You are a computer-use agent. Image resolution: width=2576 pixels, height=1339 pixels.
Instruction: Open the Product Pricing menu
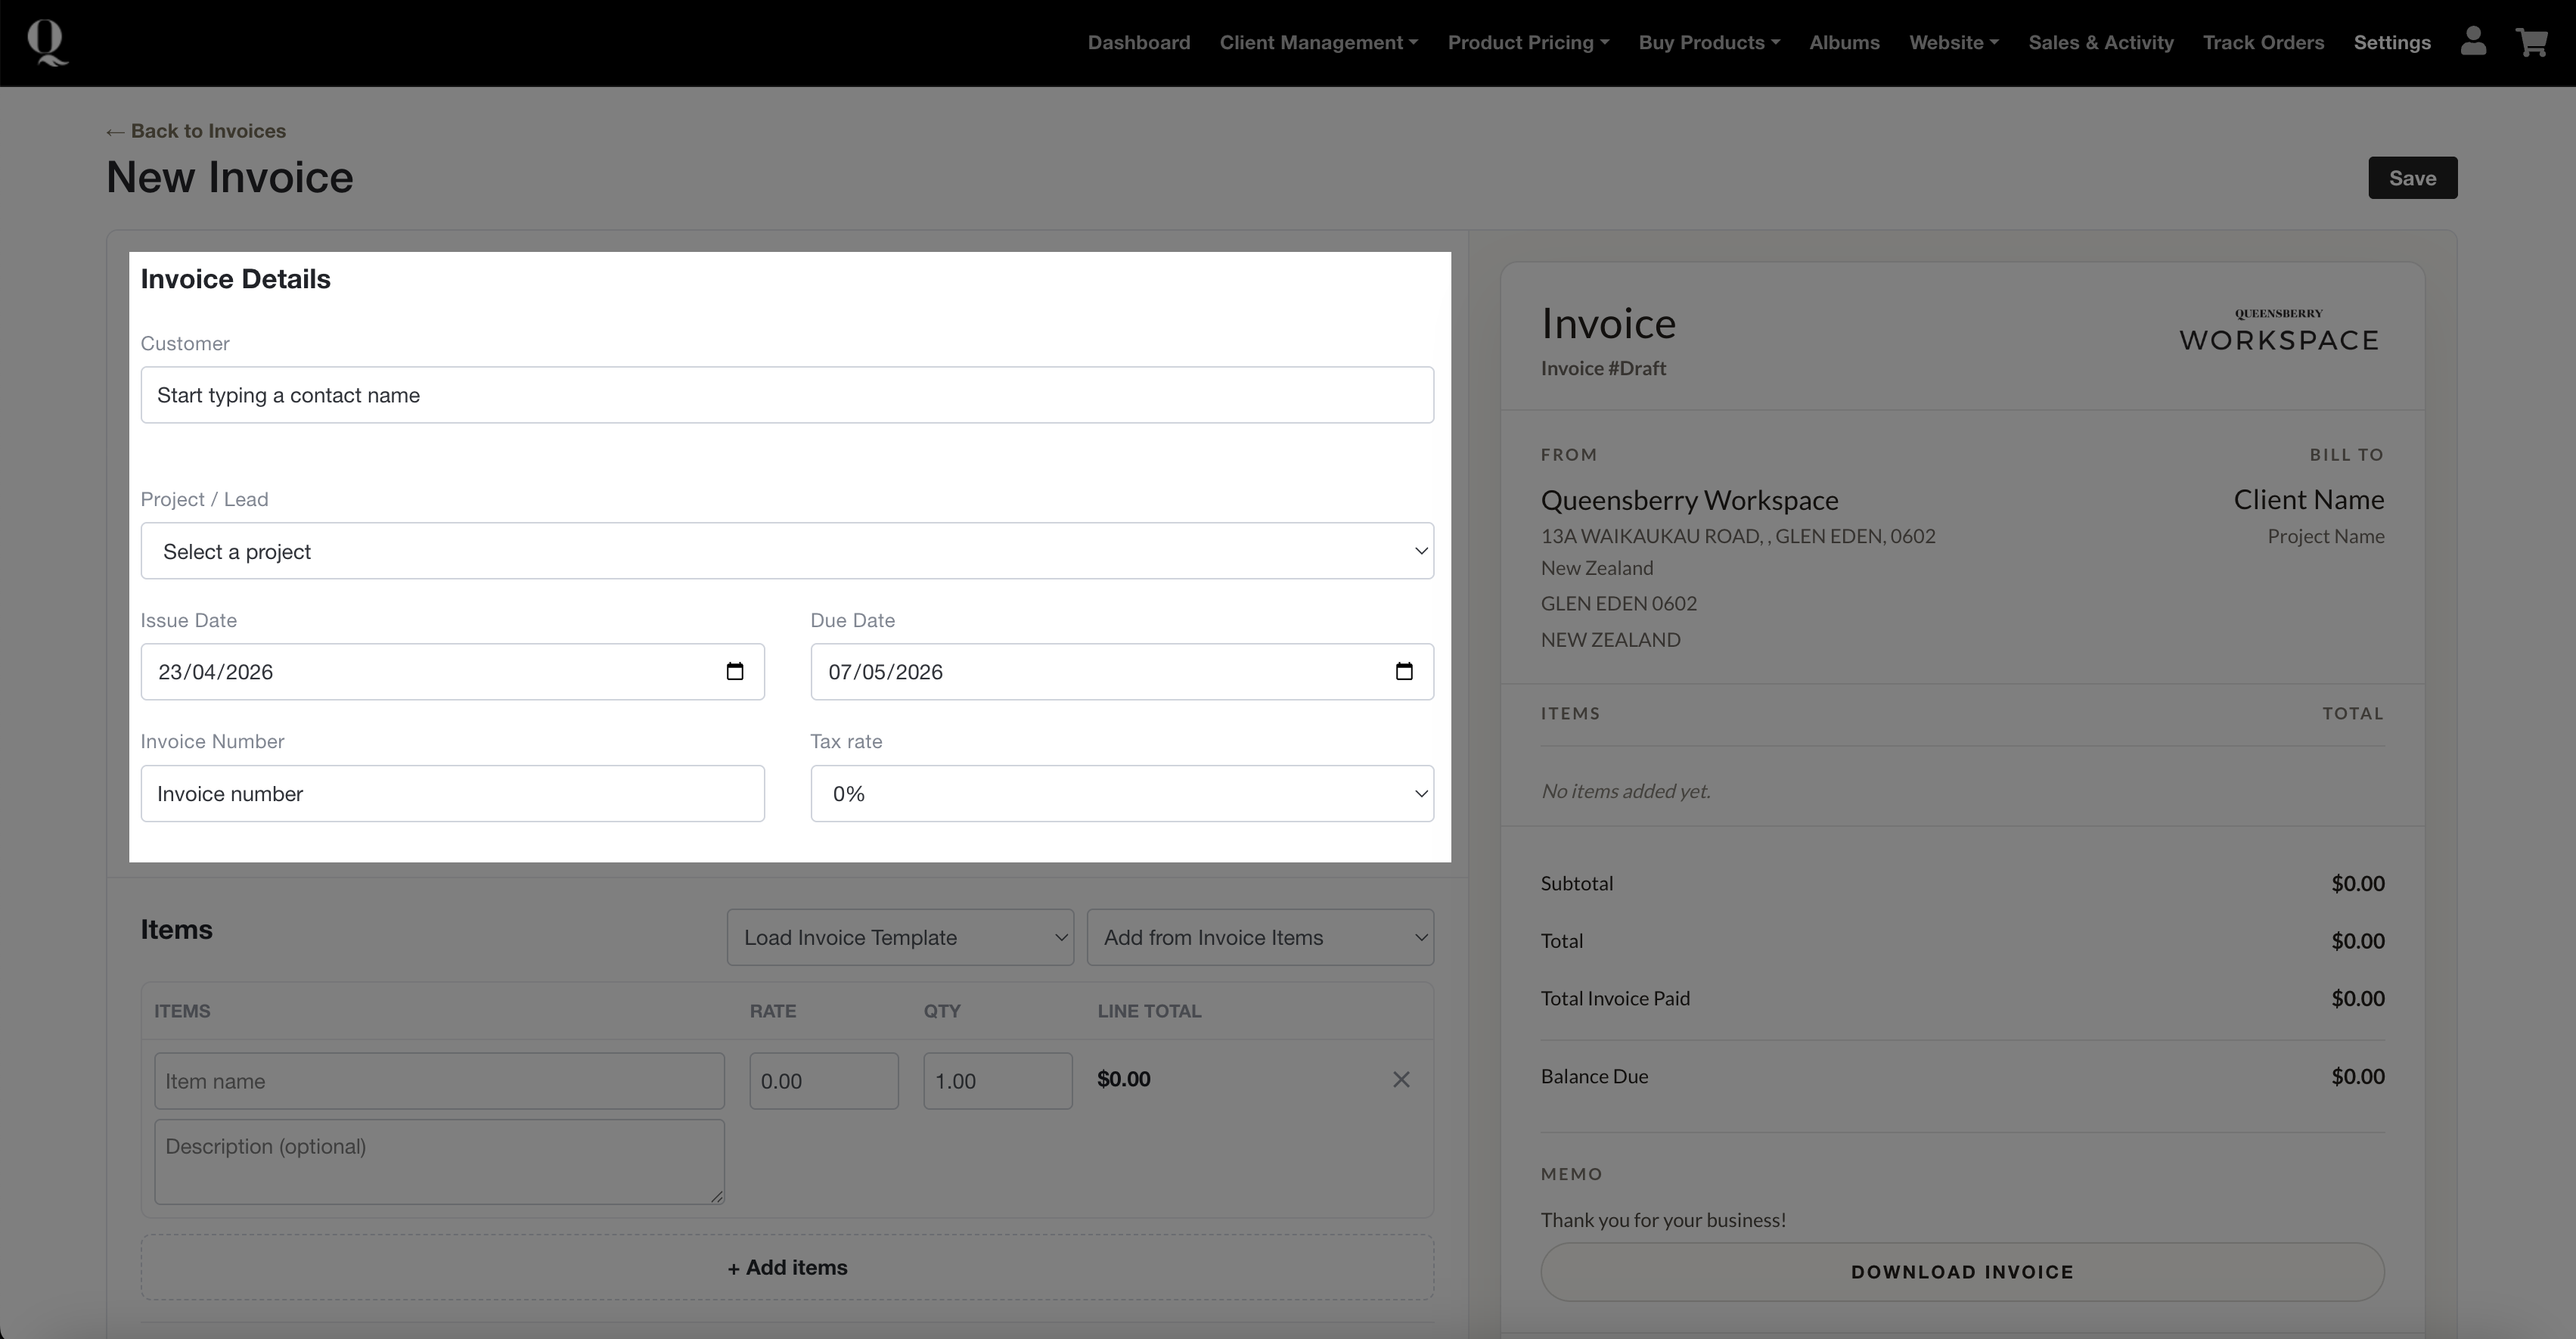1527,43
